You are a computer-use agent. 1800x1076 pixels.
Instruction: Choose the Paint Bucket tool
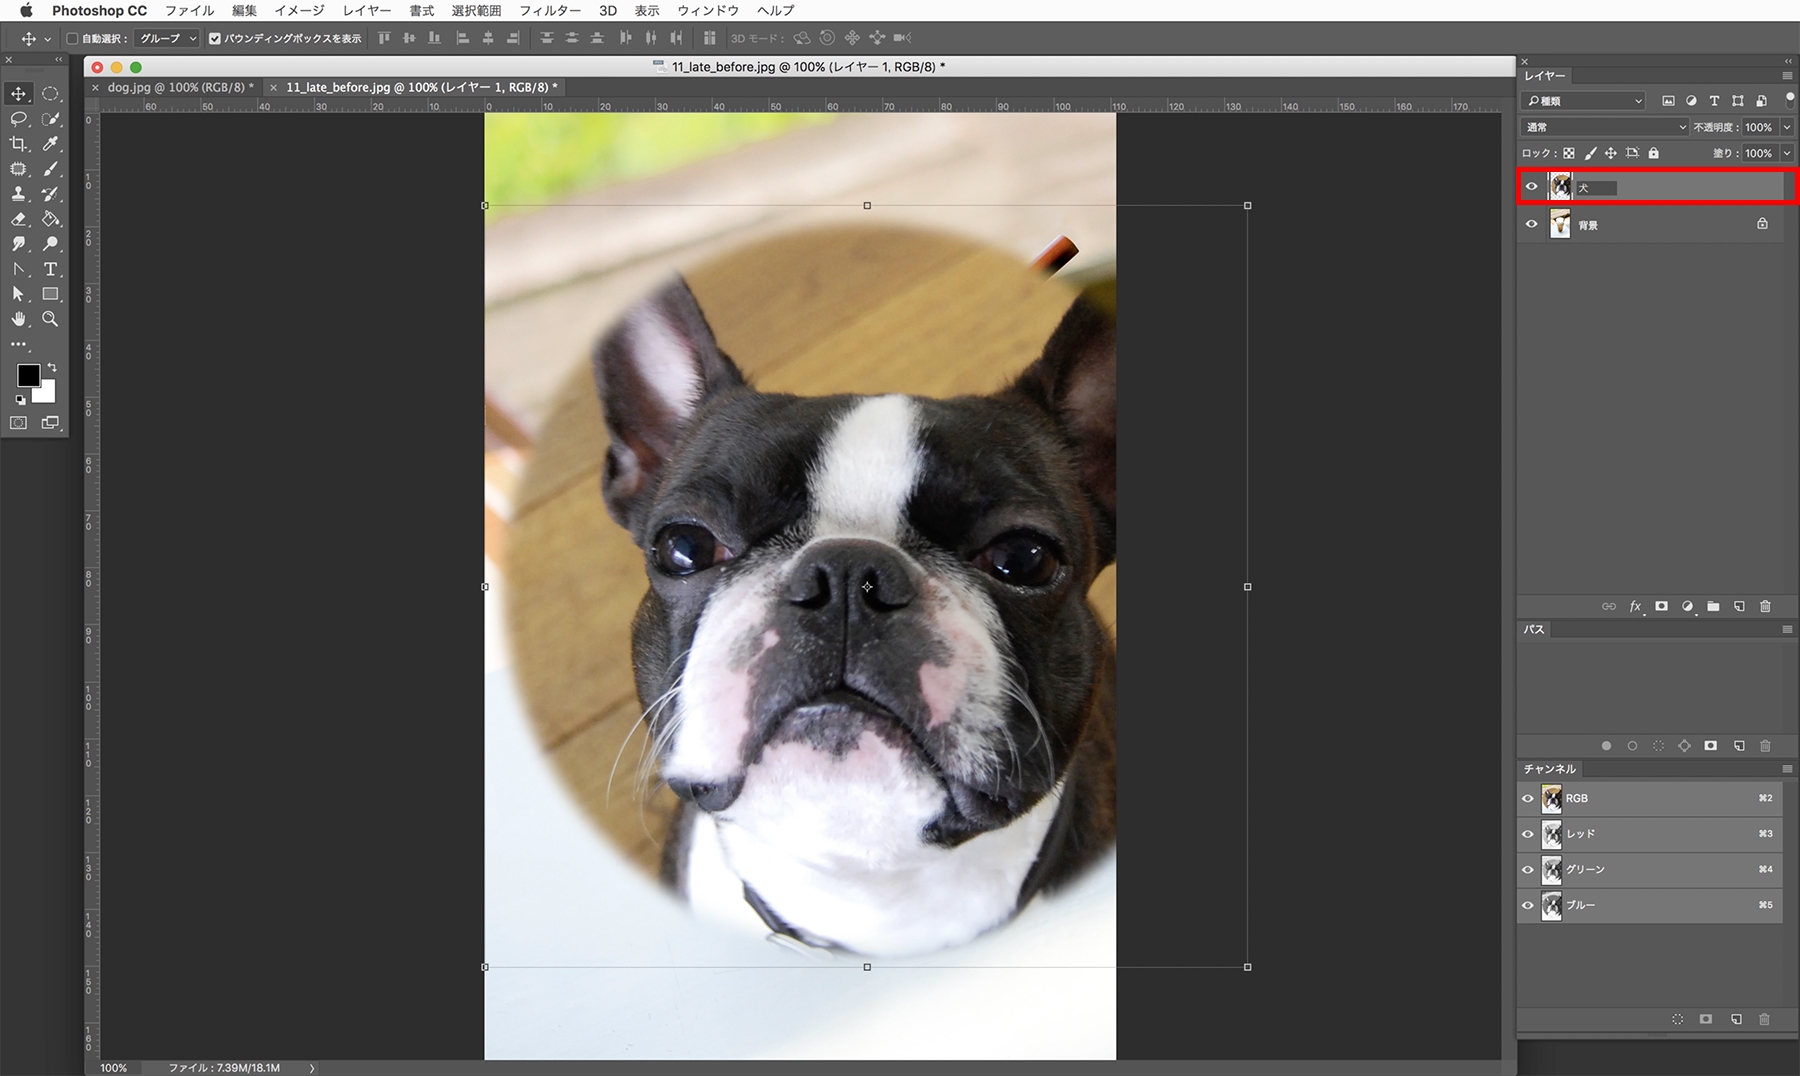(50, 219)
